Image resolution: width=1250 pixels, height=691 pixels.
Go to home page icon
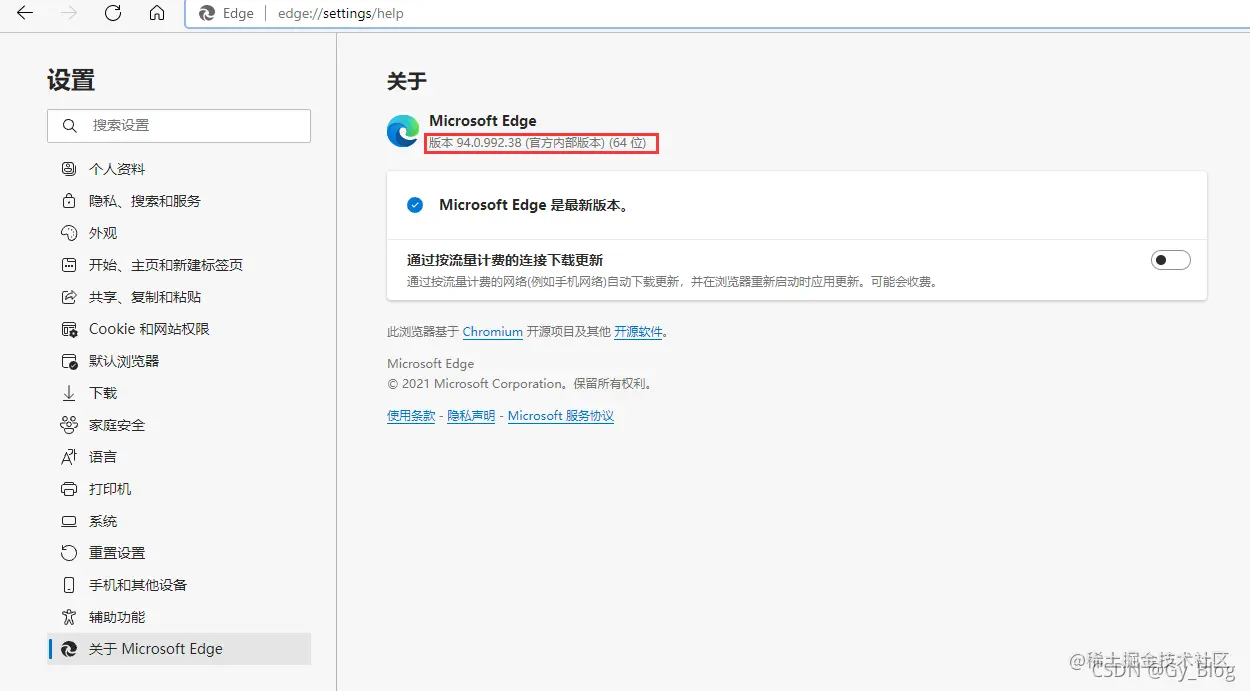157,13
